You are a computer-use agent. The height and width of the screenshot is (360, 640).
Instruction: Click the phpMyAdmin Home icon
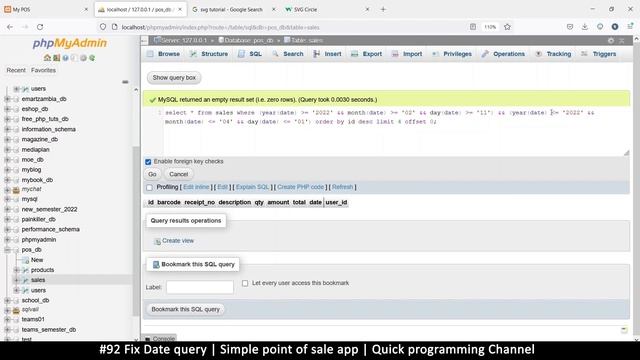[x=47, y=58]
